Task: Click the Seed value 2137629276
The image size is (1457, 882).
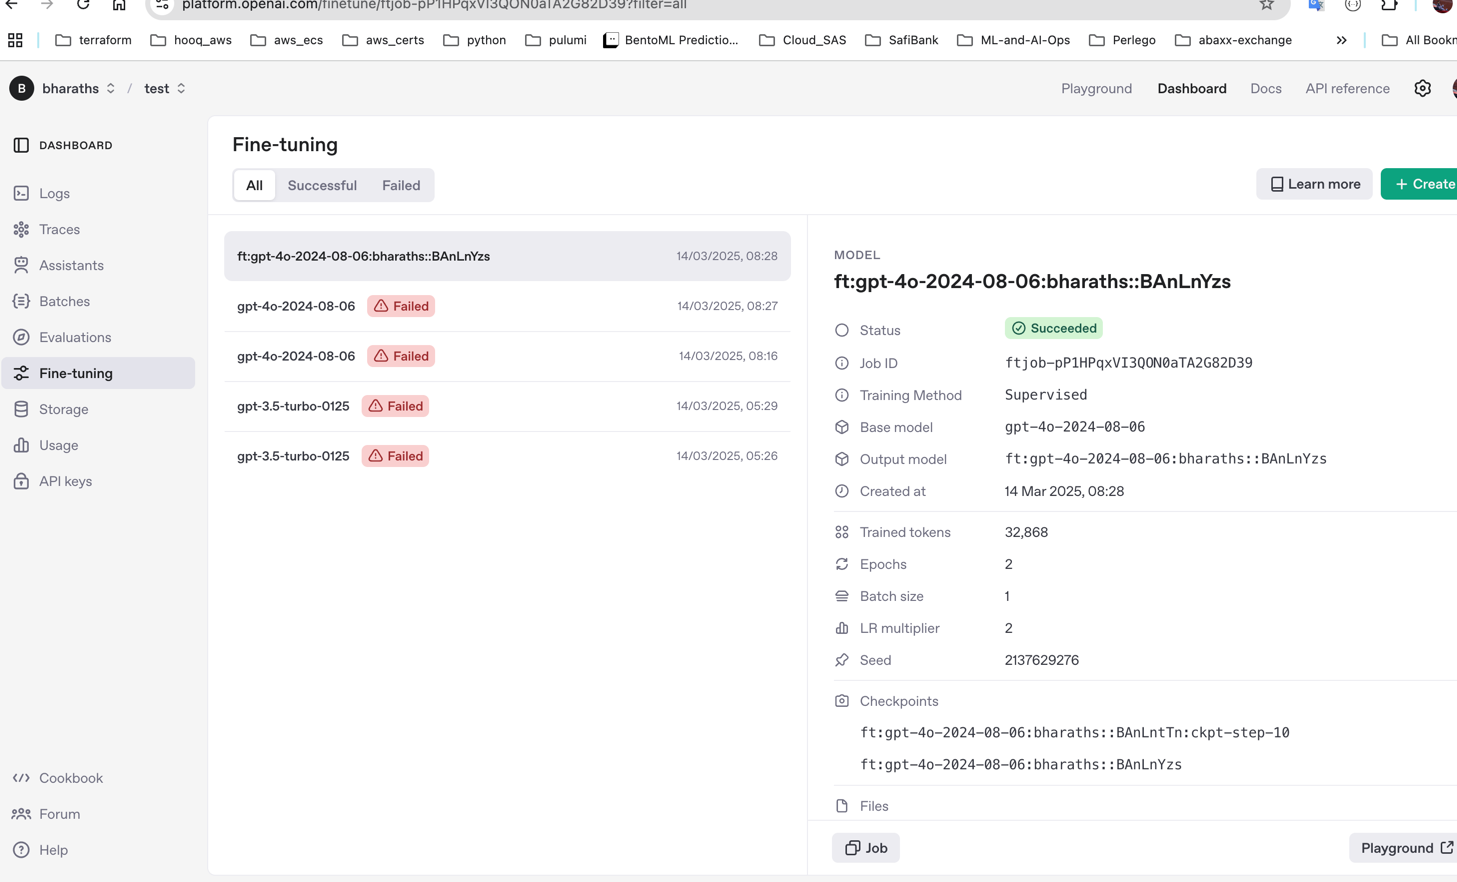Action: (x=1041, y=660)
